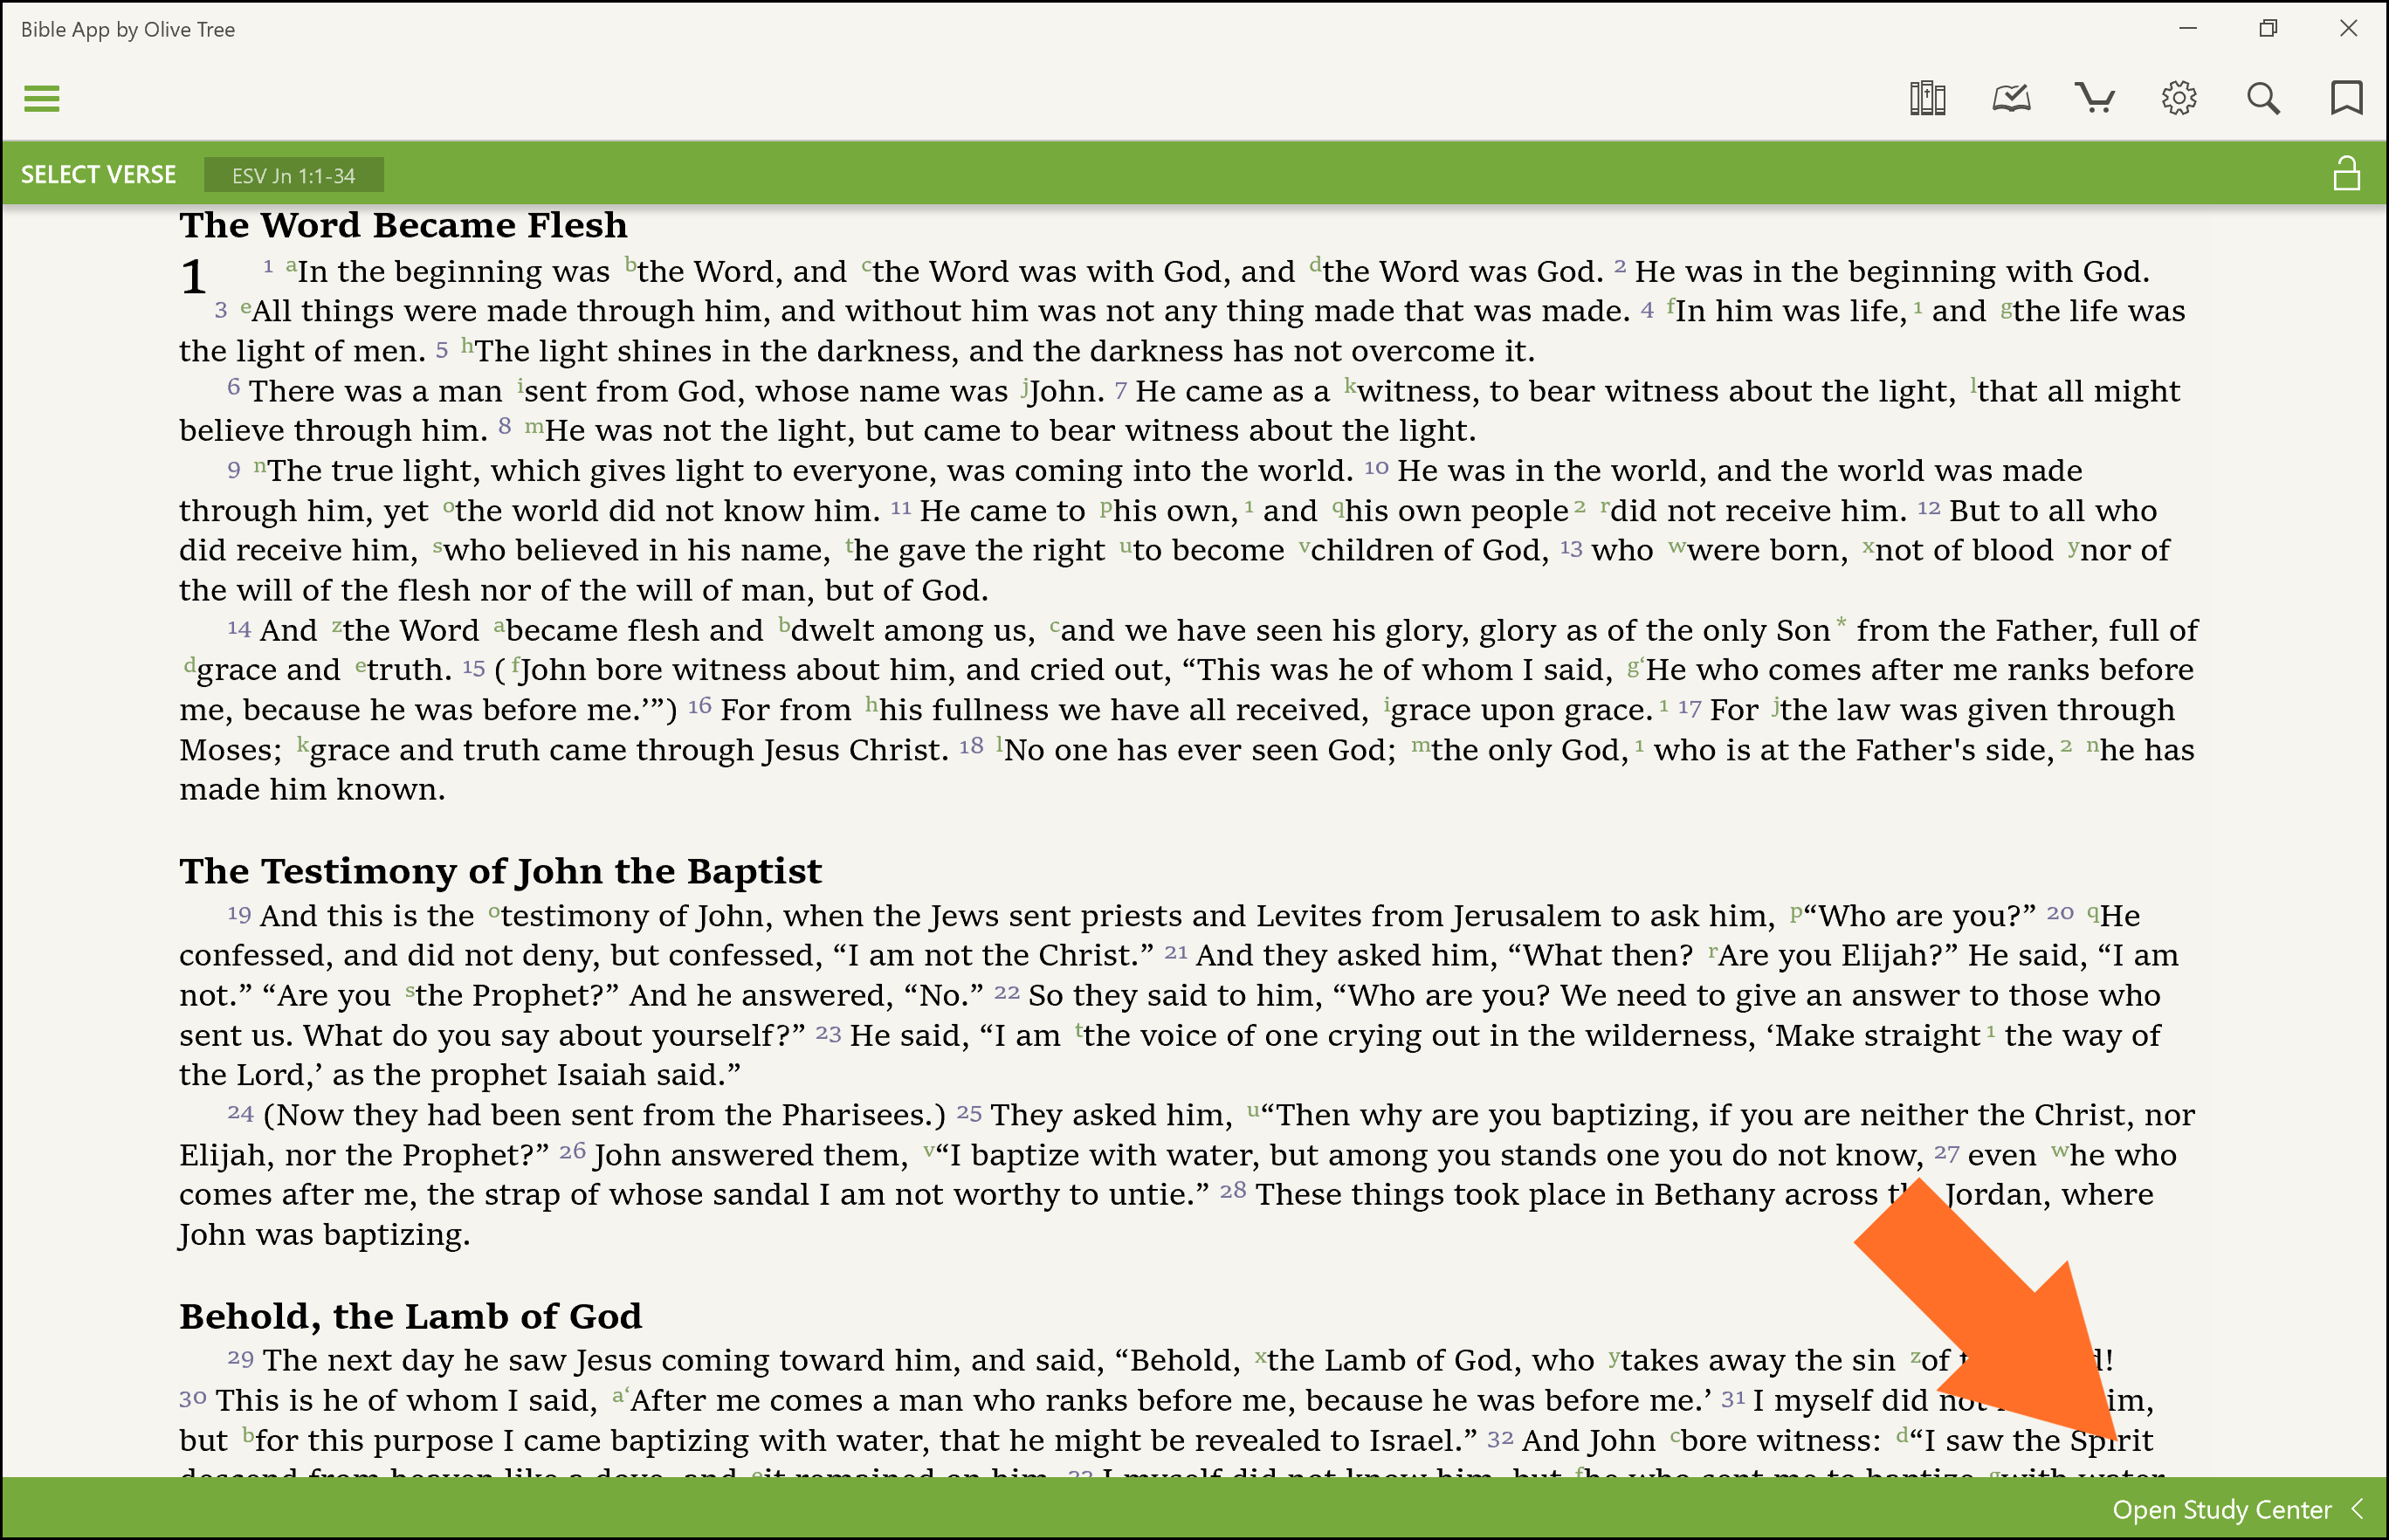
Task: Restore down the application window
Action: click(2267, 29)
